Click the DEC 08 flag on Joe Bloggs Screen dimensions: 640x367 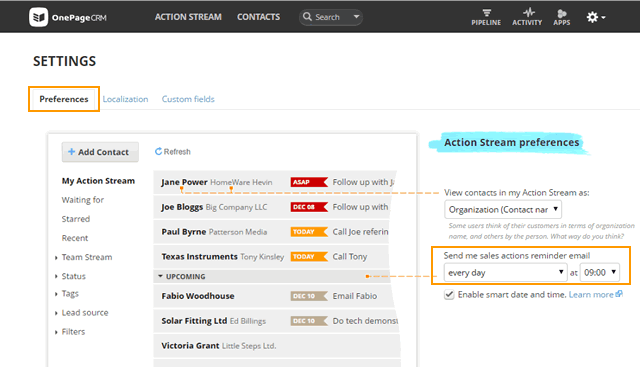point(309,207)
